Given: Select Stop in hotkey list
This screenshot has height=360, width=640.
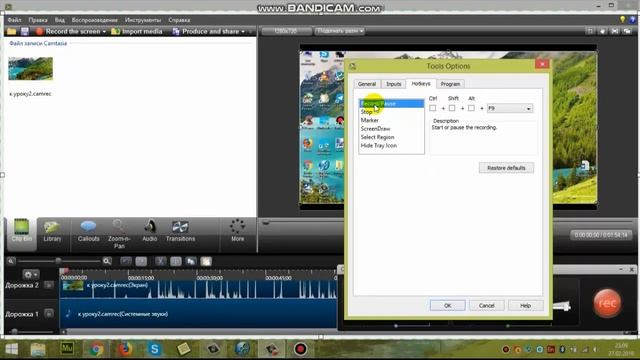Looking at the screenshot, I should pyautogui.click(x=391, y=111).
